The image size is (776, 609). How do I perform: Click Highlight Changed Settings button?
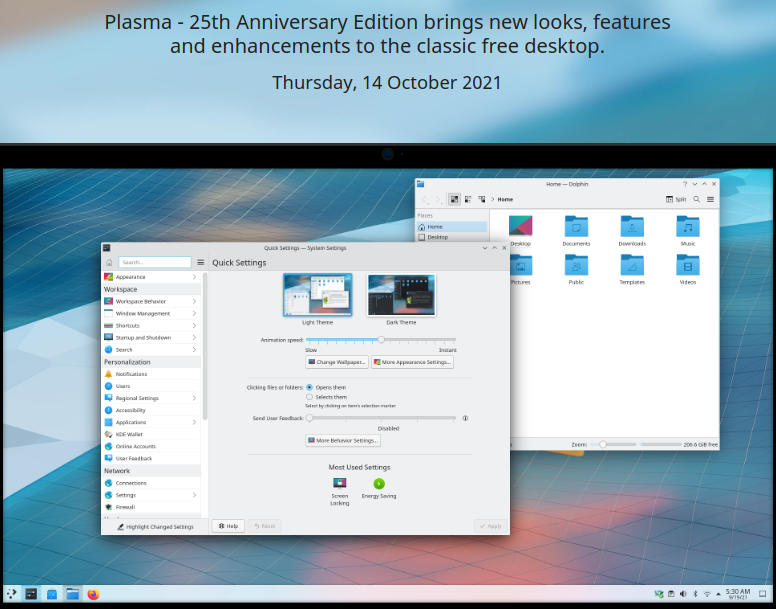click(155, 527)
